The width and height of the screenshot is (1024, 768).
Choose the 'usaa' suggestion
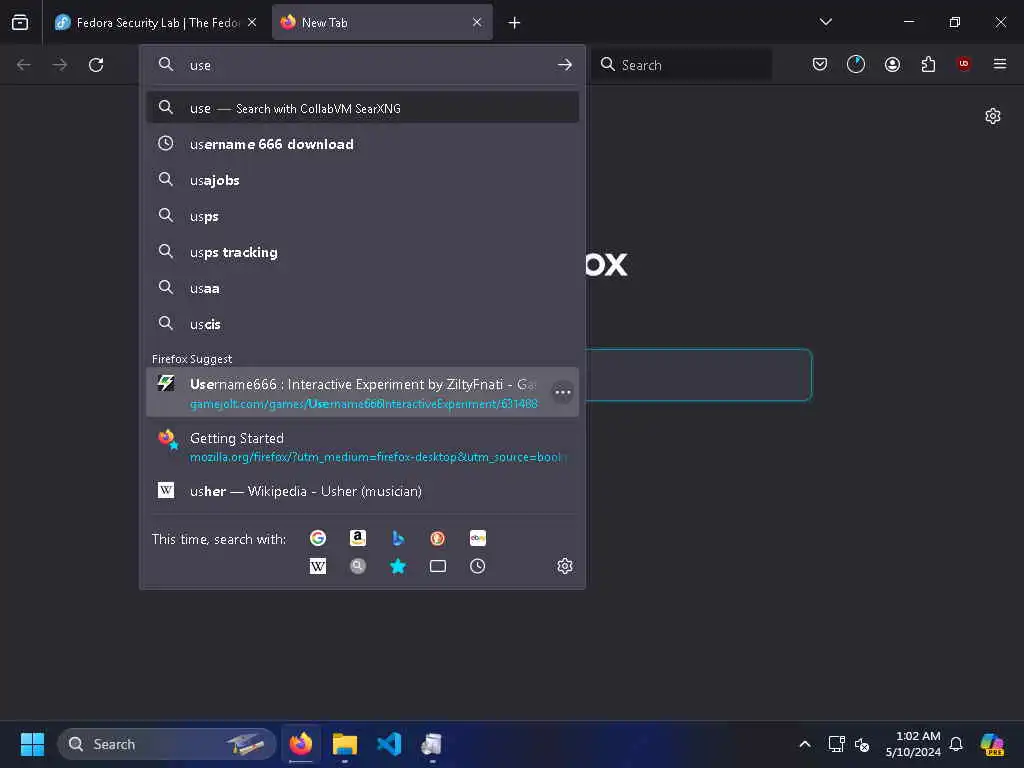coord(362,288)
